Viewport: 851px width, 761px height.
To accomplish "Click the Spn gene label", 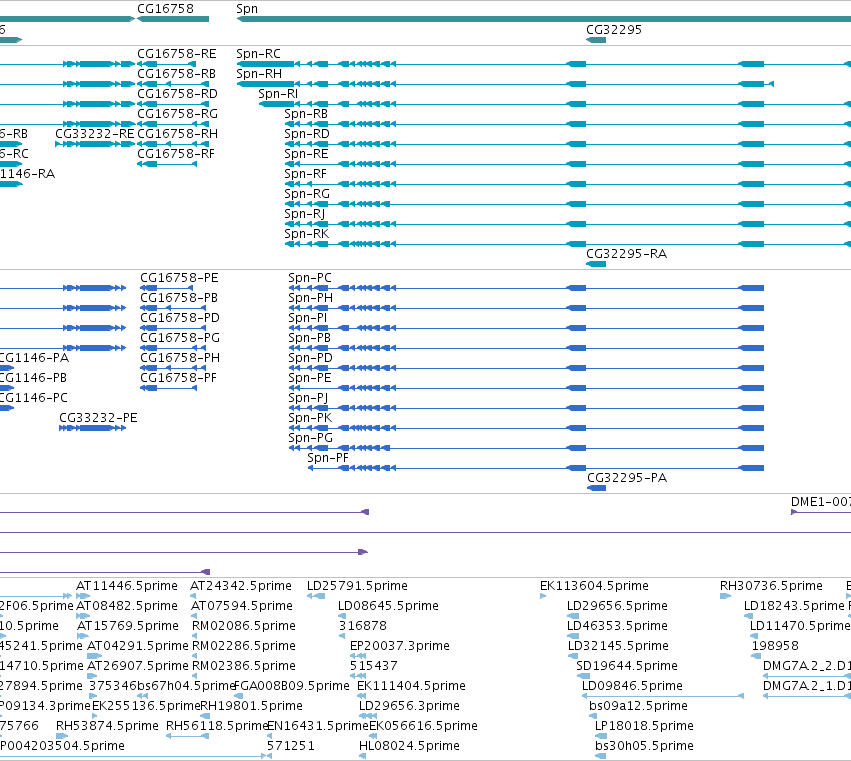I will point(247,9).
